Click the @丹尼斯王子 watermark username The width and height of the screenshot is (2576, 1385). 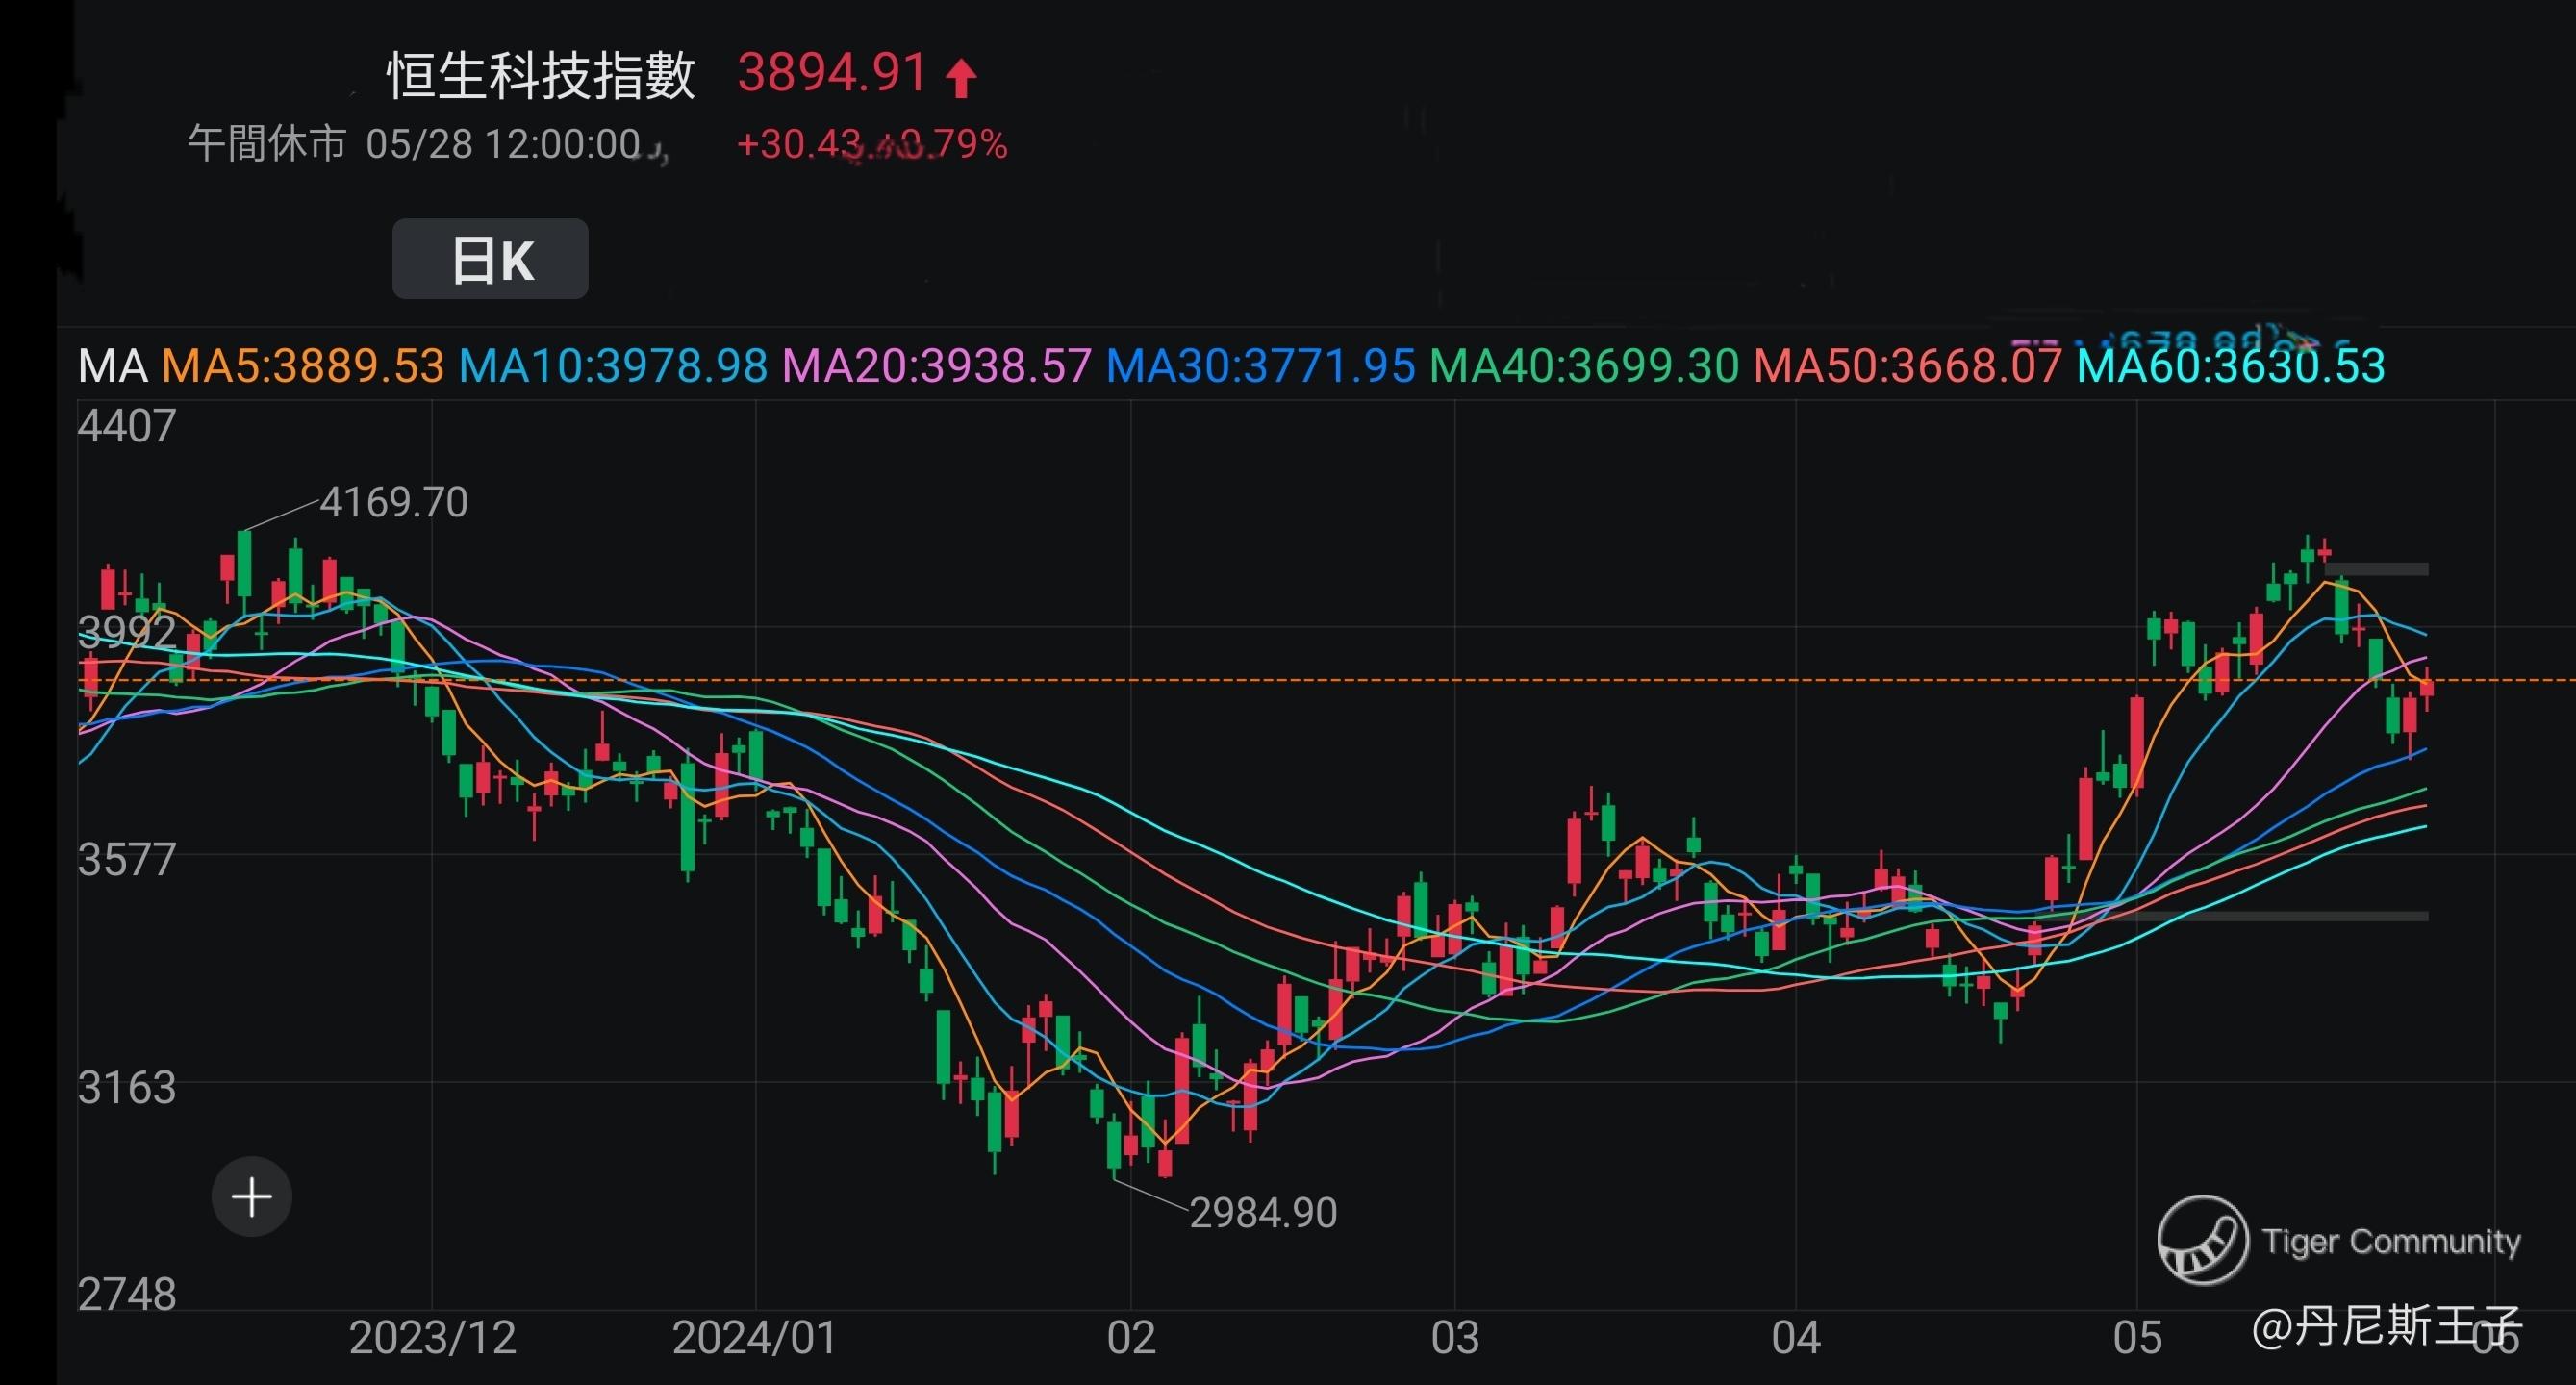tap(2386, 1327)
